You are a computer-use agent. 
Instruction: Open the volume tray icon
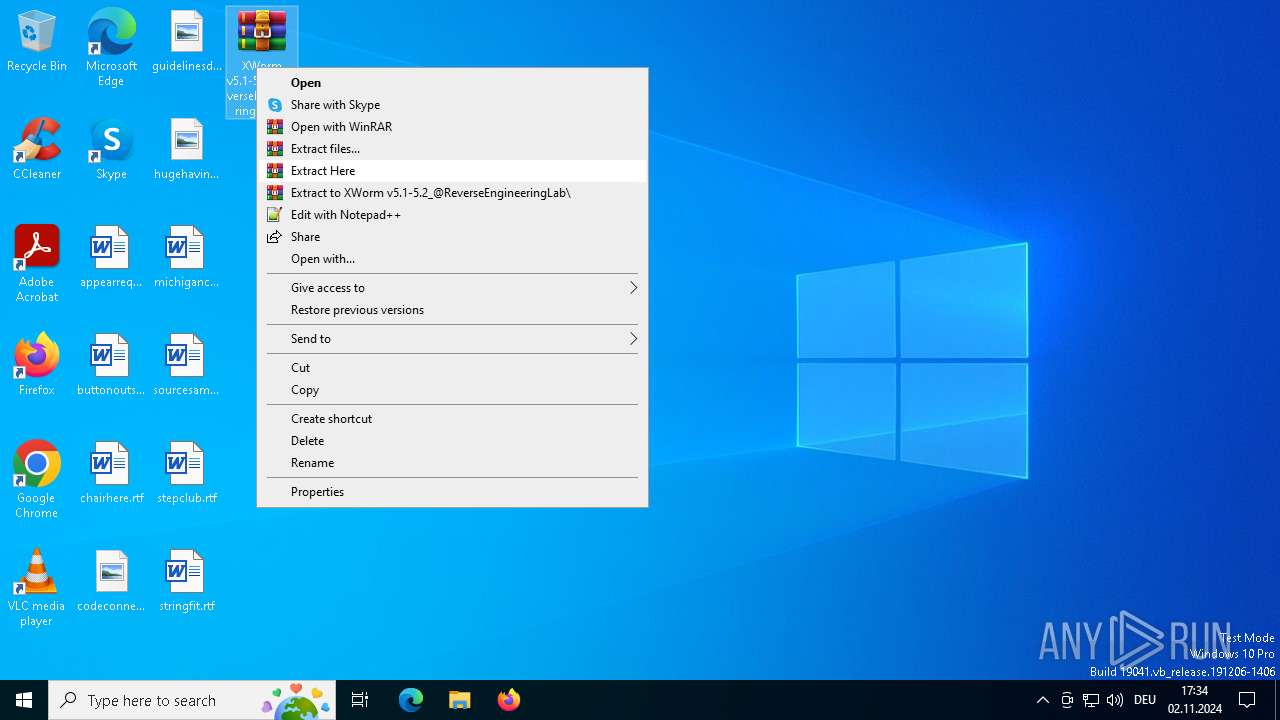click(1115, 700)
